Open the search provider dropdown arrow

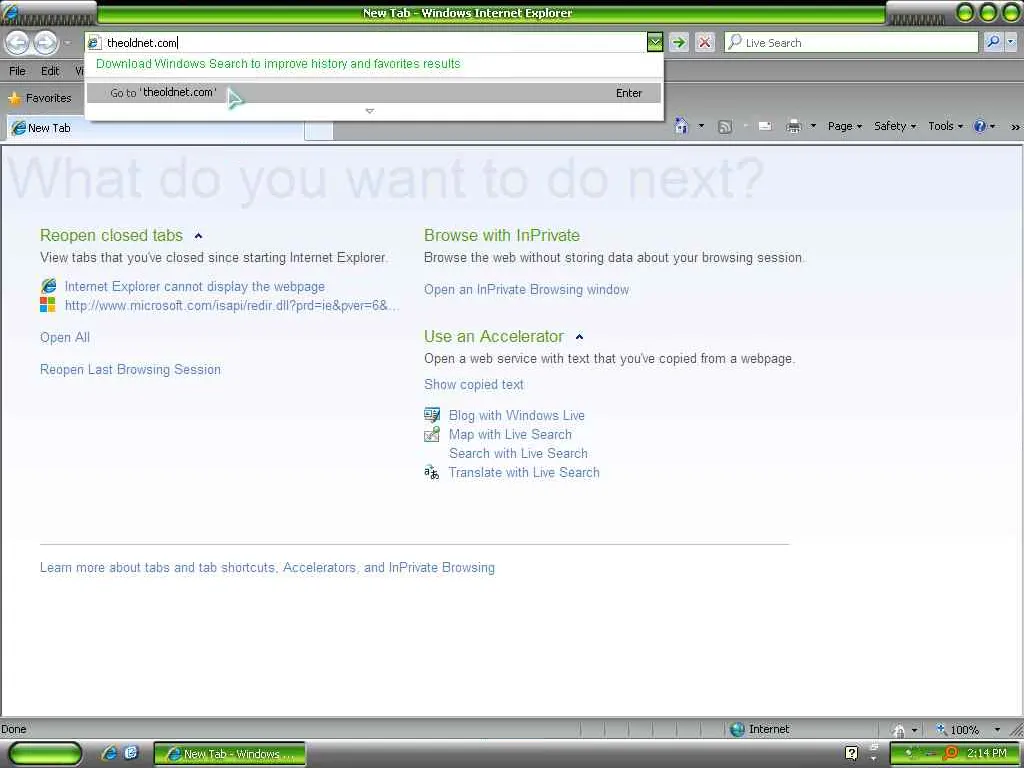1011,42
